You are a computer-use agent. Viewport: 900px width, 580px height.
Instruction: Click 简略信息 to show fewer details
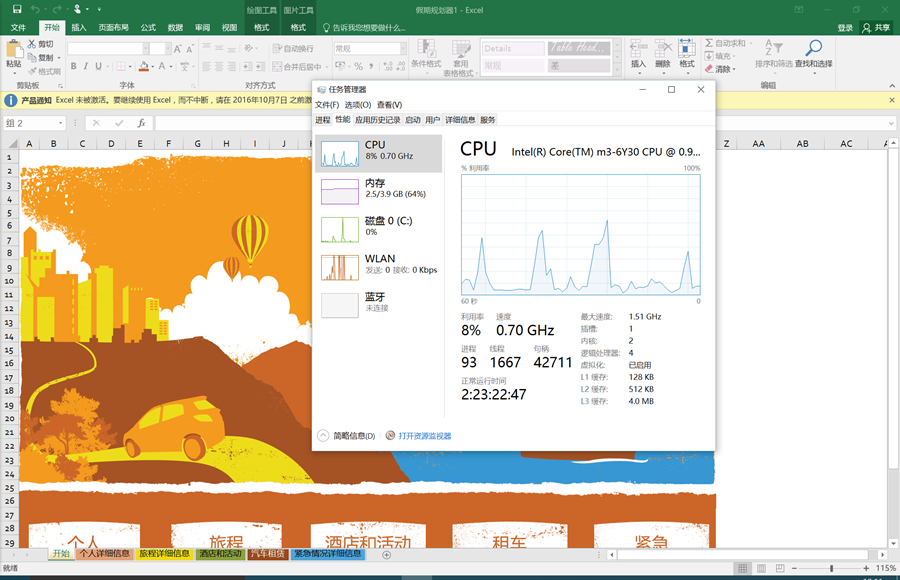click(x=353, y=436)
